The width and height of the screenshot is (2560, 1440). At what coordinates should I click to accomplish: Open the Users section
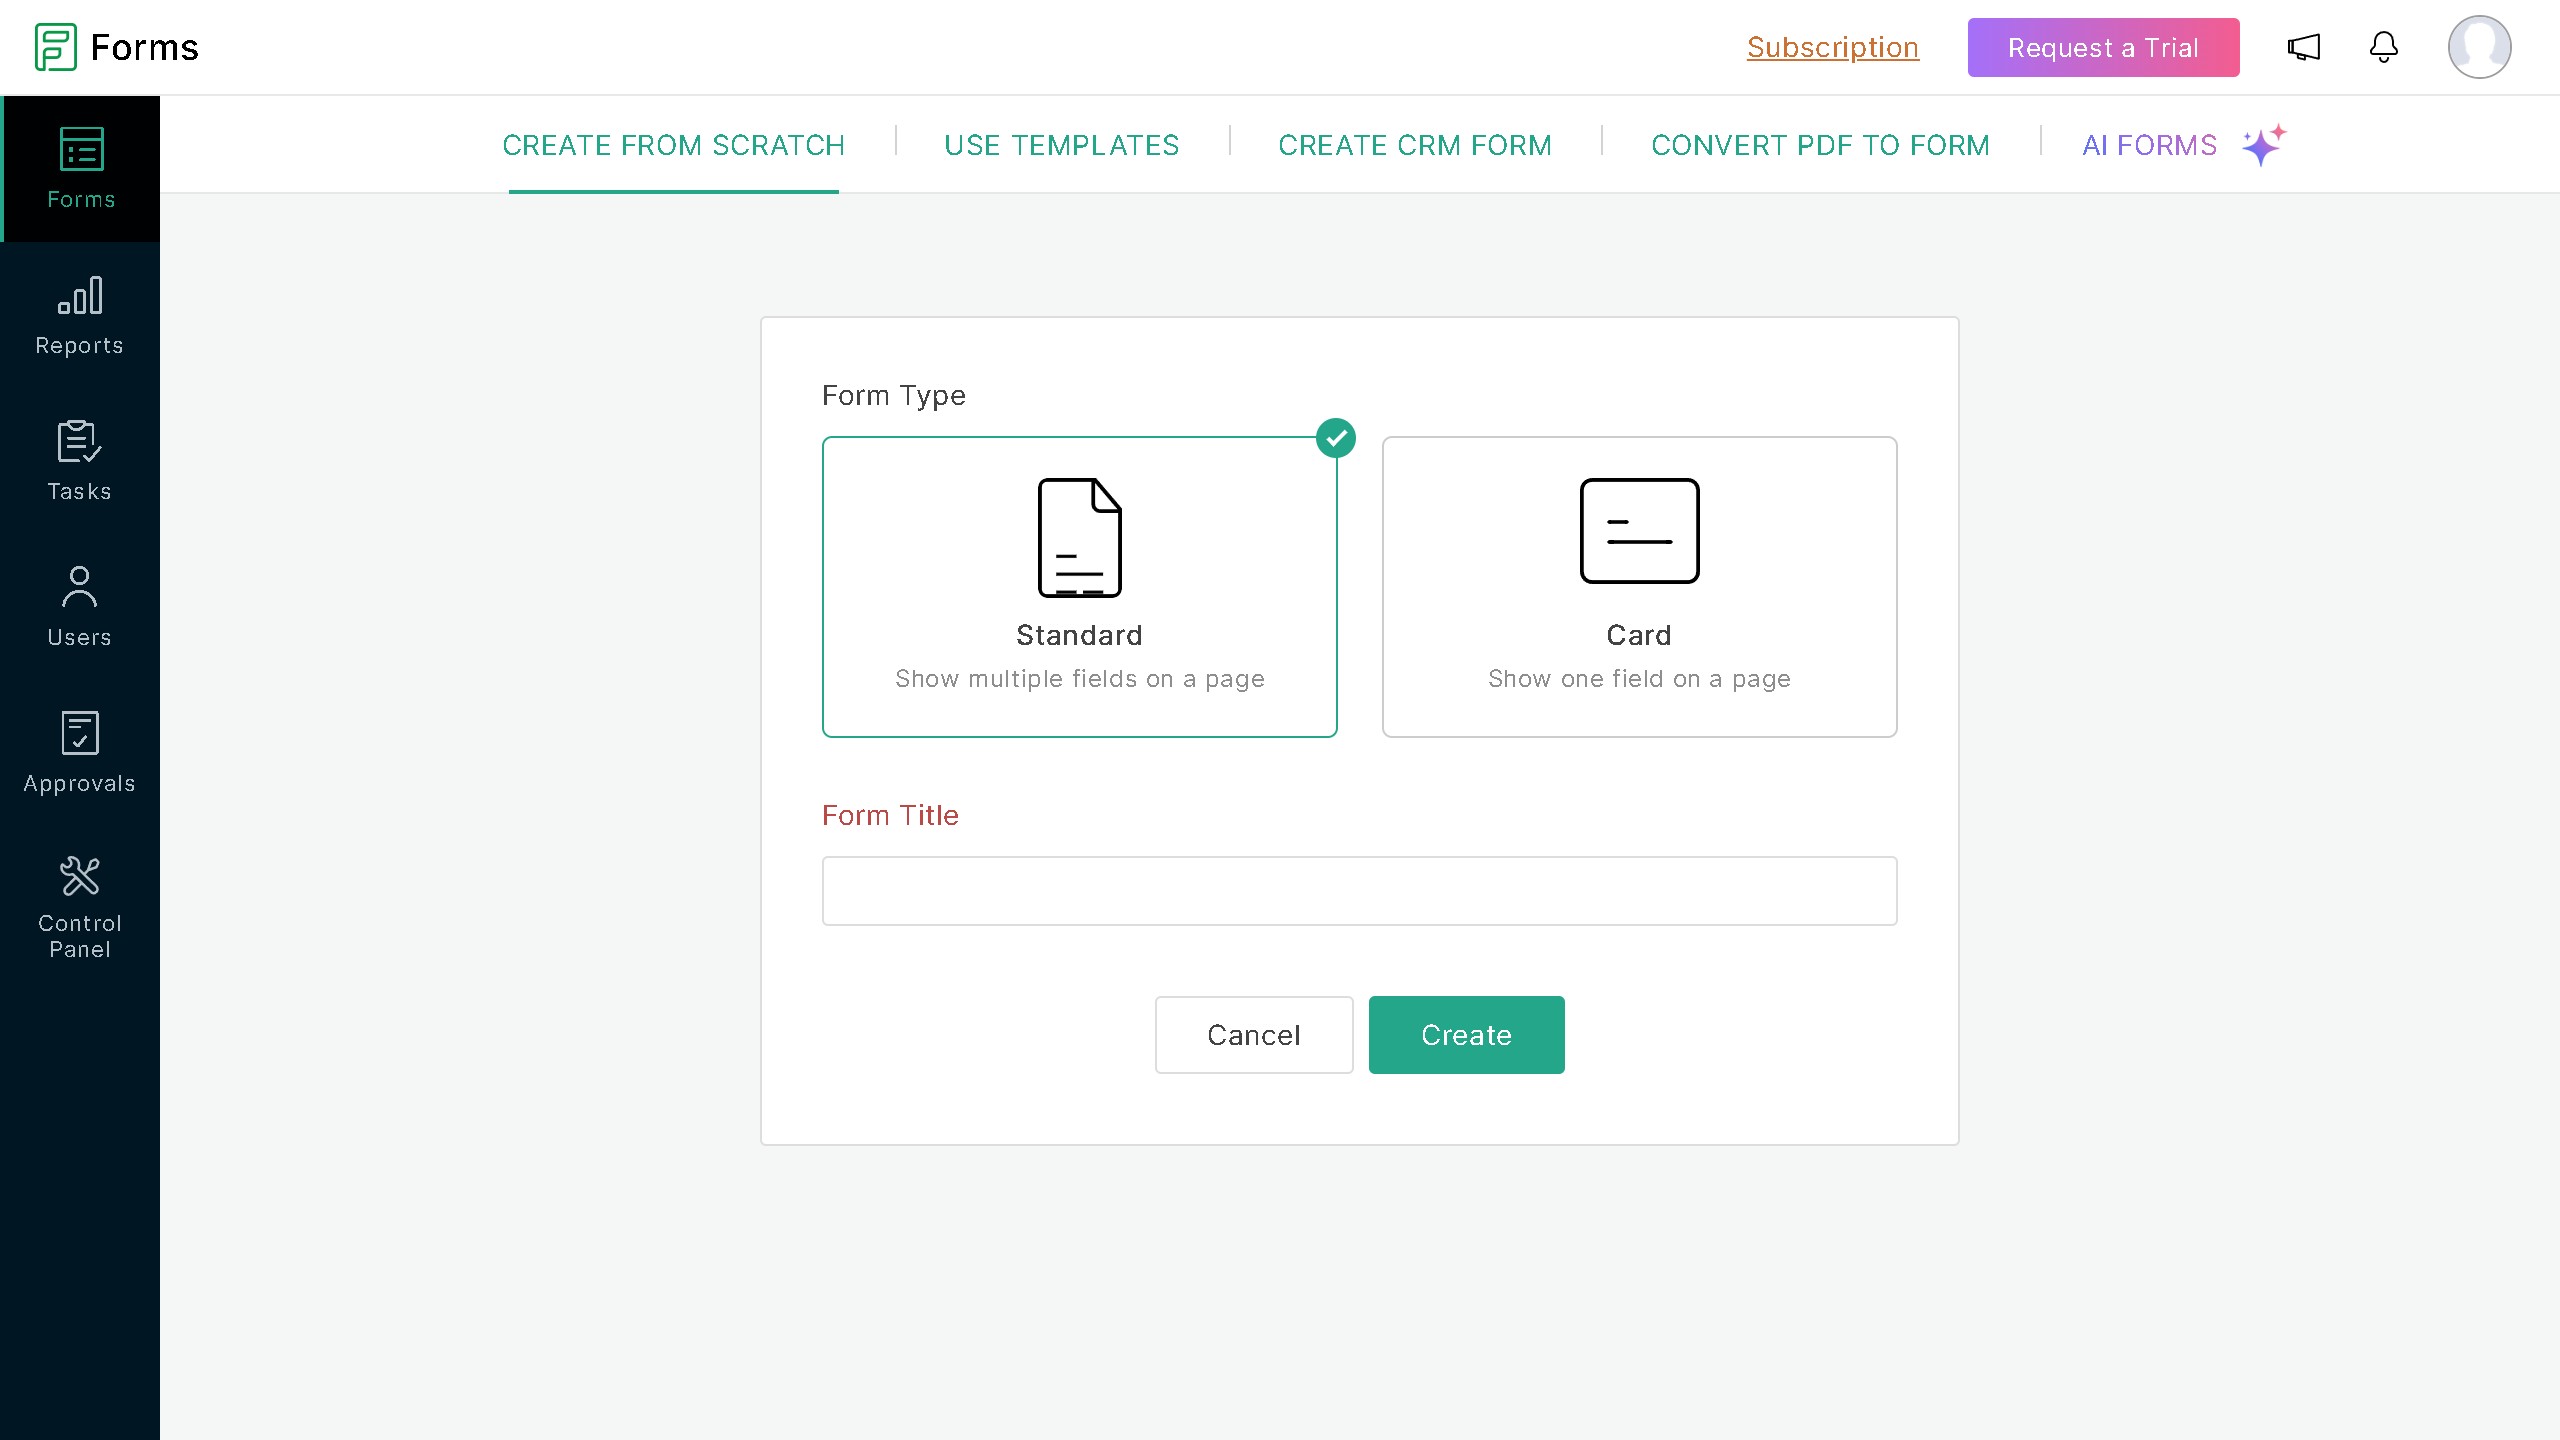80,607
